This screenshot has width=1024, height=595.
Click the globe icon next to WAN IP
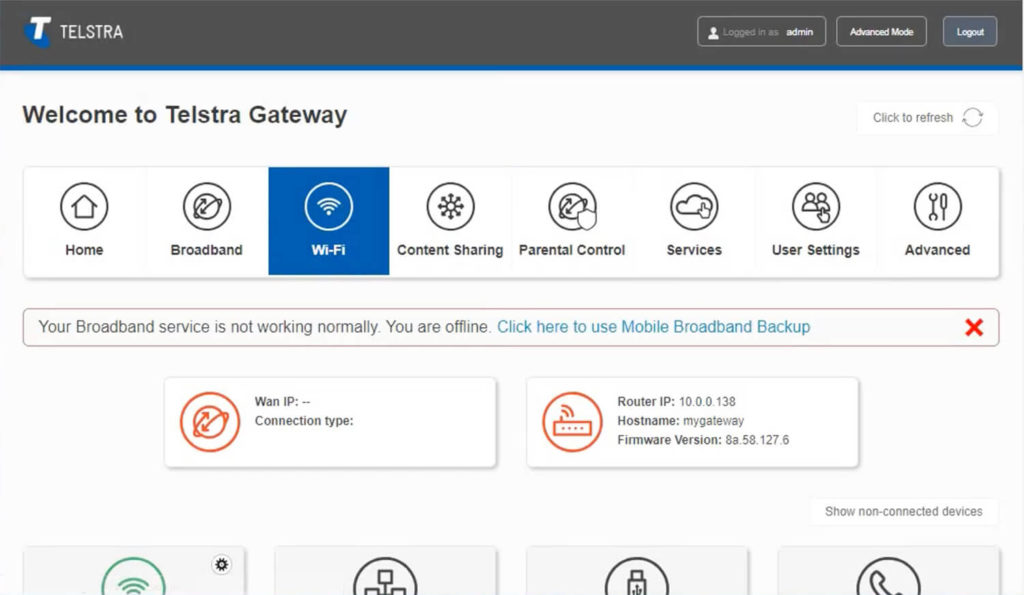210,422
